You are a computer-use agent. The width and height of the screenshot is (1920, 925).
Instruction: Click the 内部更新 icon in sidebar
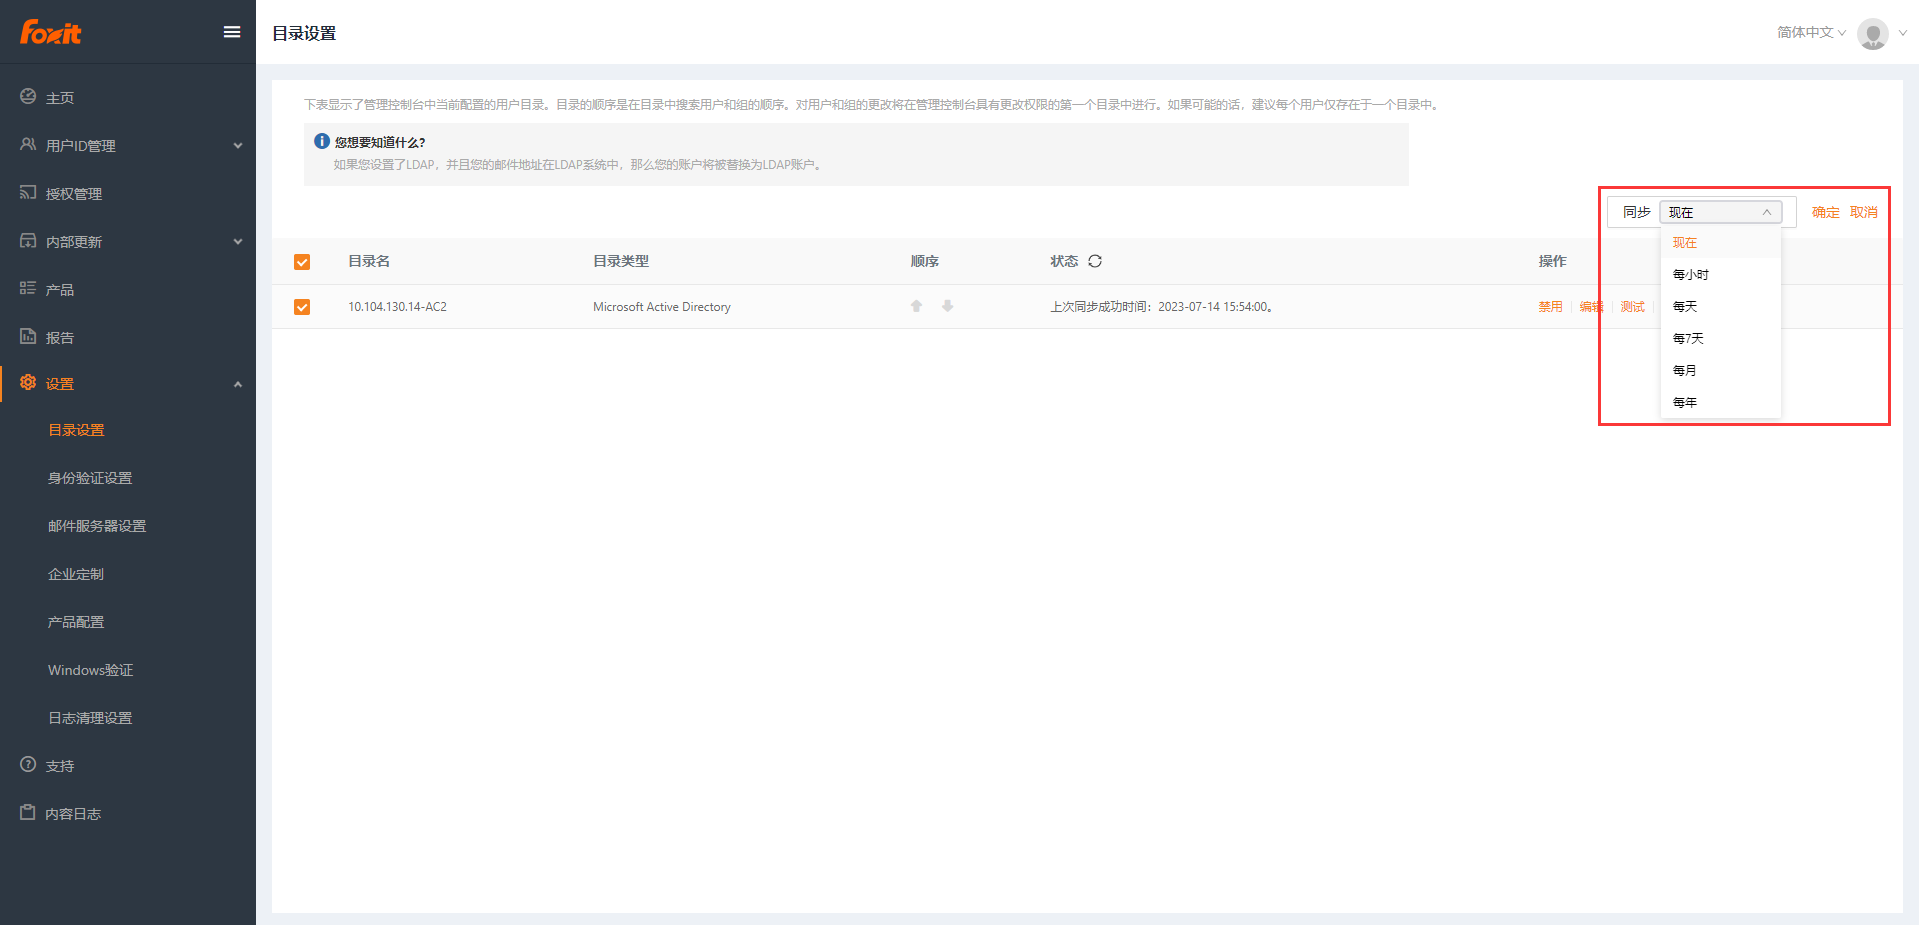click(x=28, y=241)
